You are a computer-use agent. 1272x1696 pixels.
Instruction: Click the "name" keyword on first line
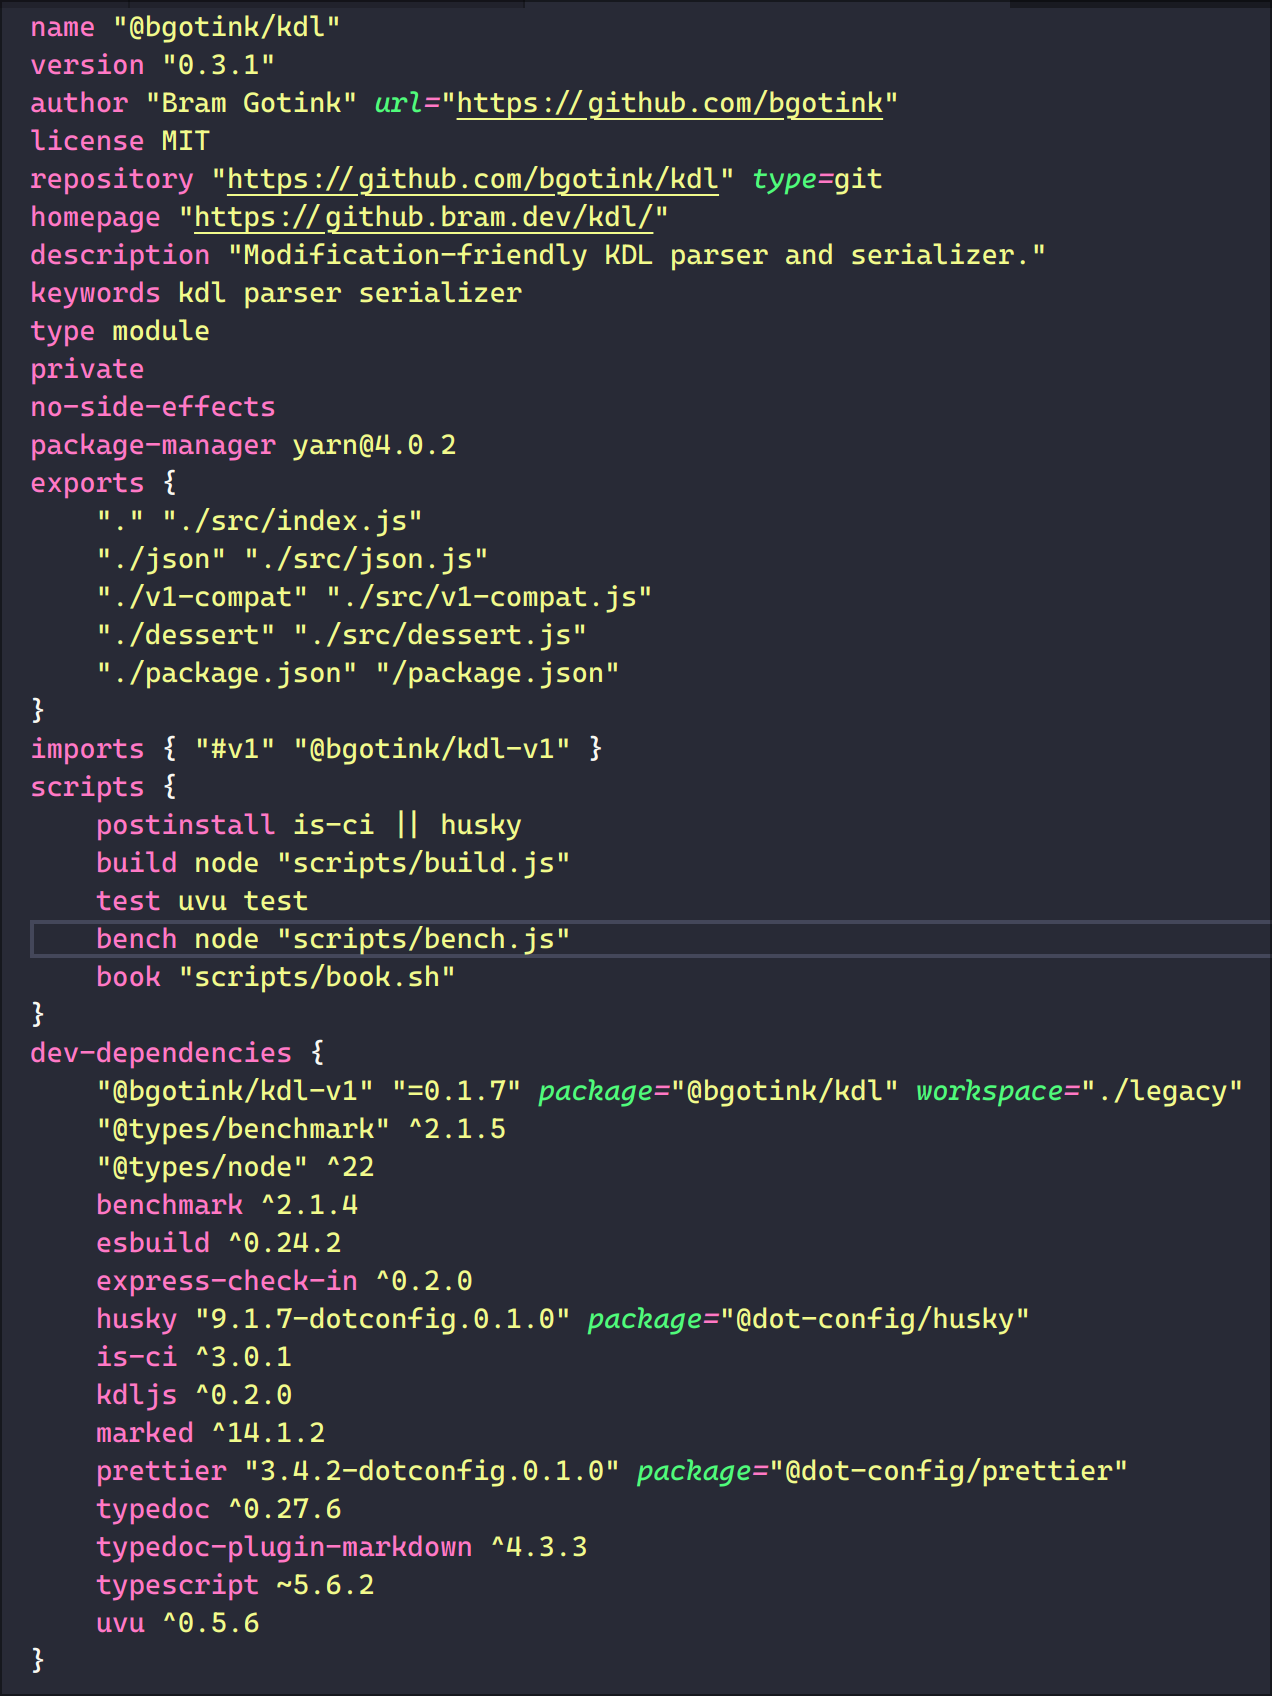pos(62,27)
